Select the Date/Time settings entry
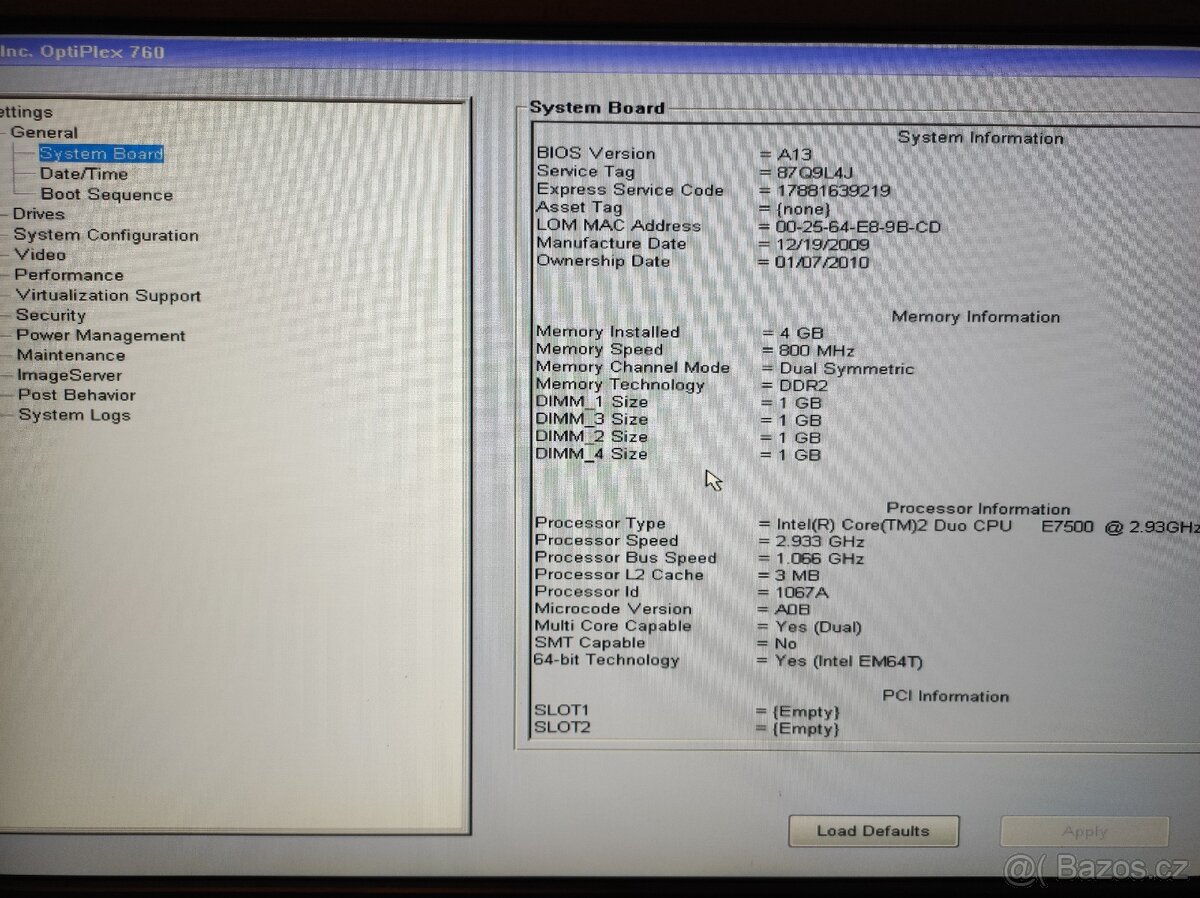 tap(86, 173)
